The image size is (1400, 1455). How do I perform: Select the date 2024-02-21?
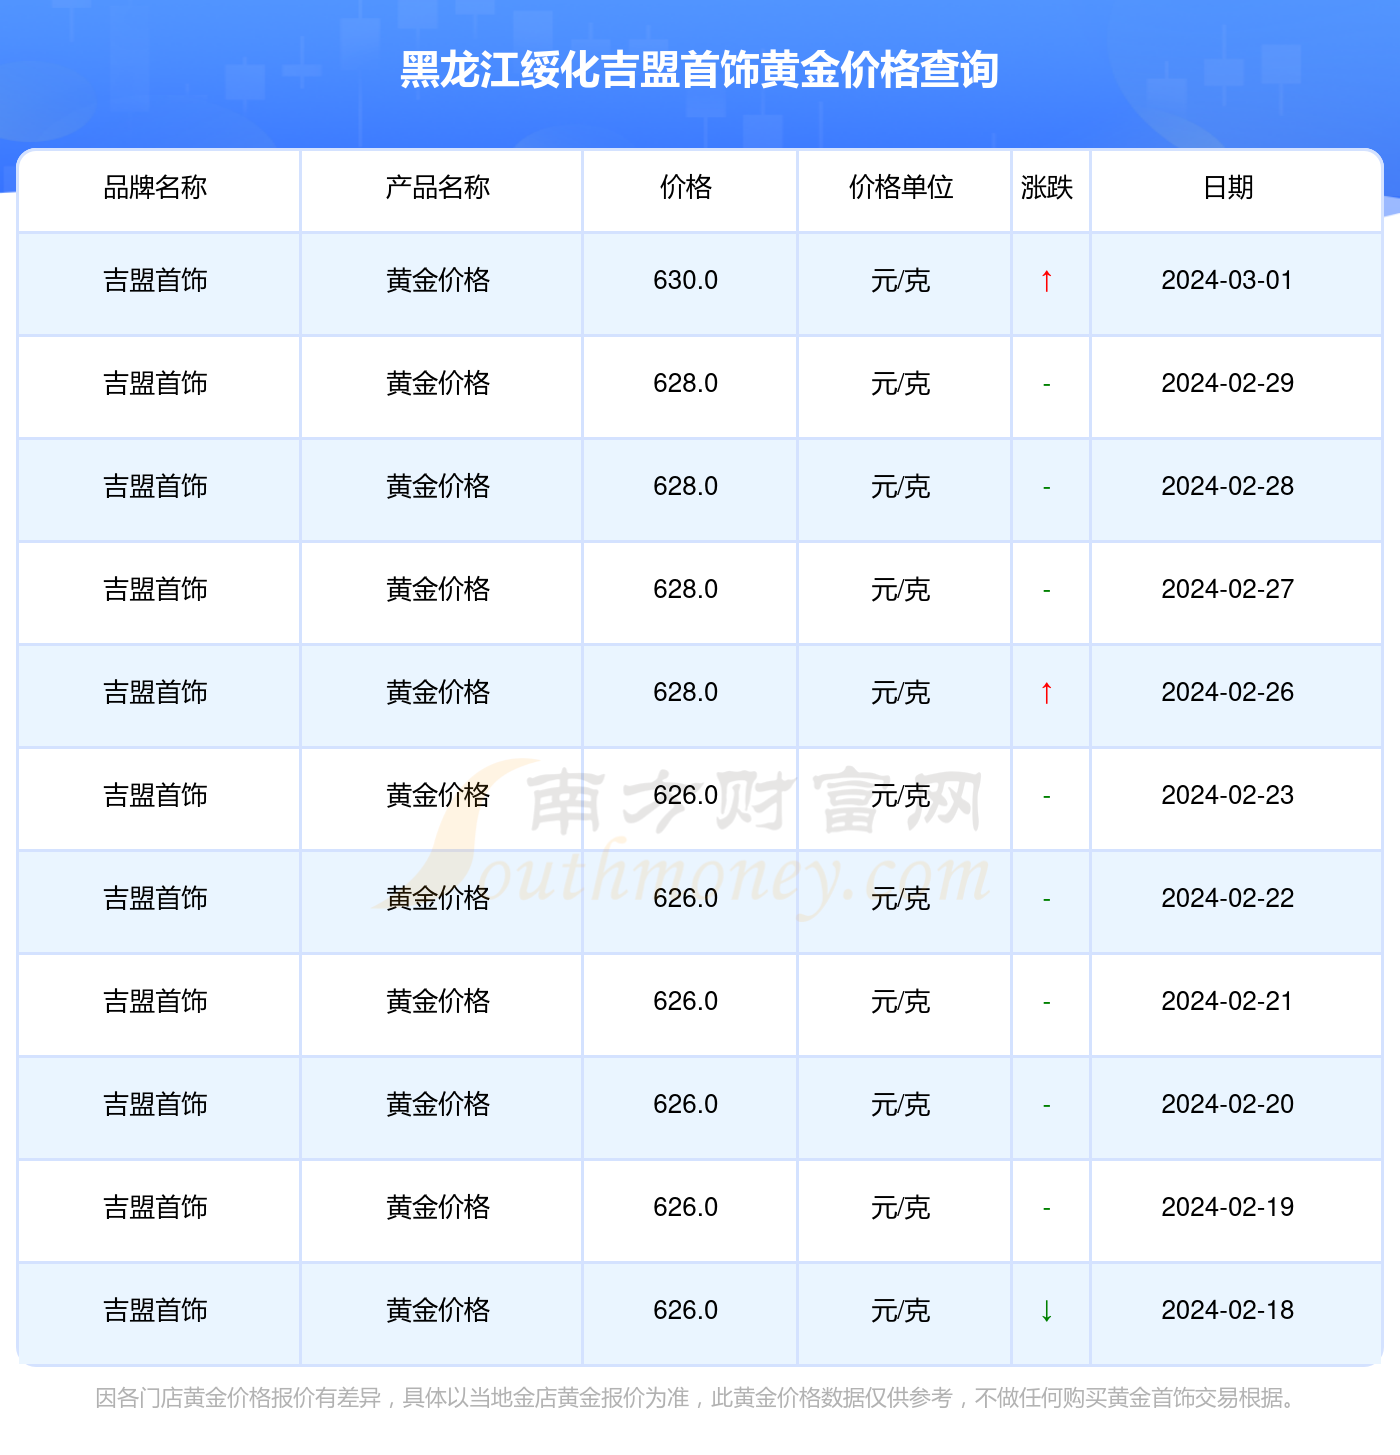click(1228, 1002)
